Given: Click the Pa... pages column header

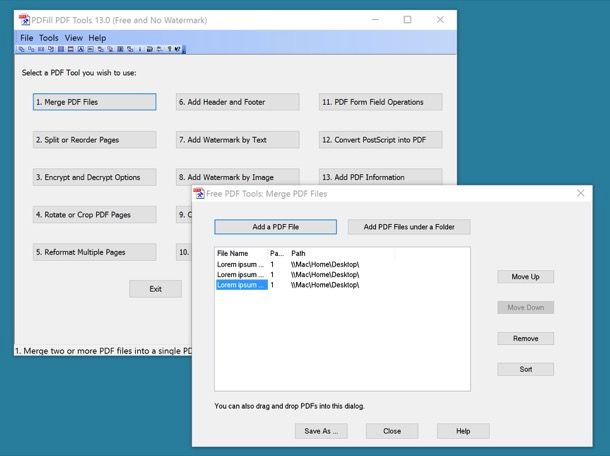Looking at the screenshot, I should click(x=277, y=253).
